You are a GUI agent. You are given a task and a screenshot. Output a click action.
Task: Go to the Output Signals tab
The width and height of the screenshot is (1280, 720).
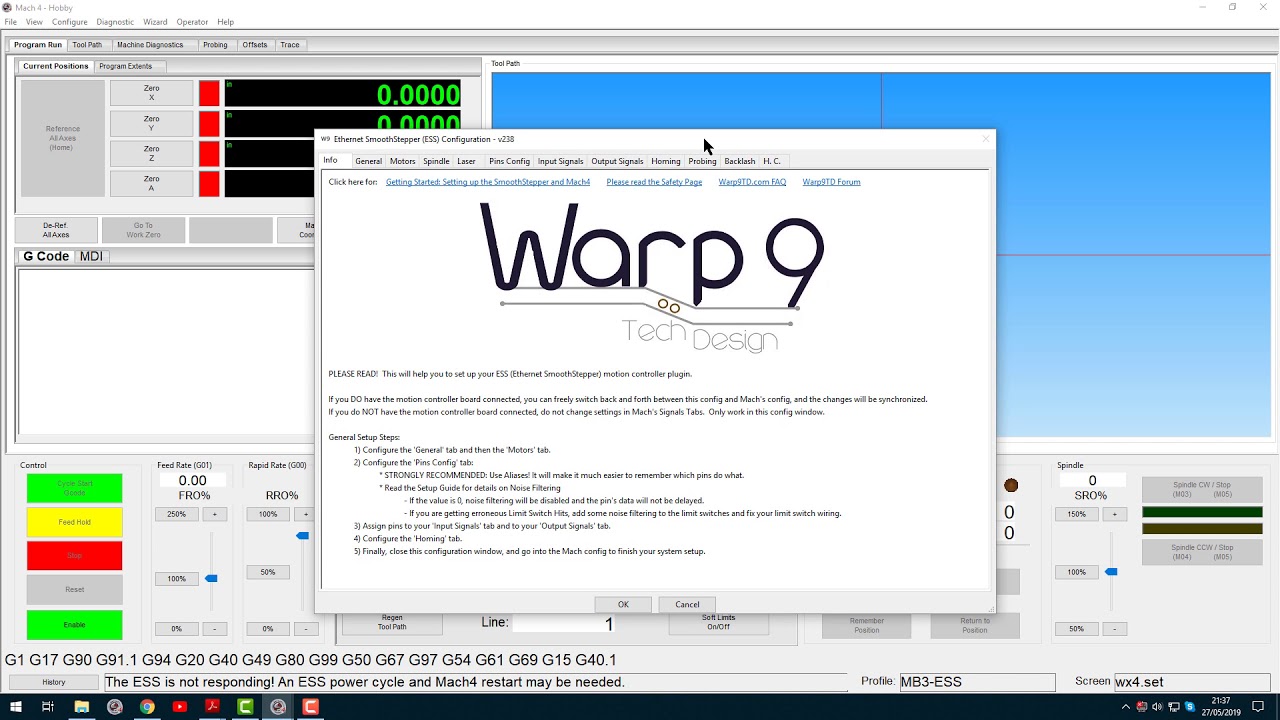[617, 161]
